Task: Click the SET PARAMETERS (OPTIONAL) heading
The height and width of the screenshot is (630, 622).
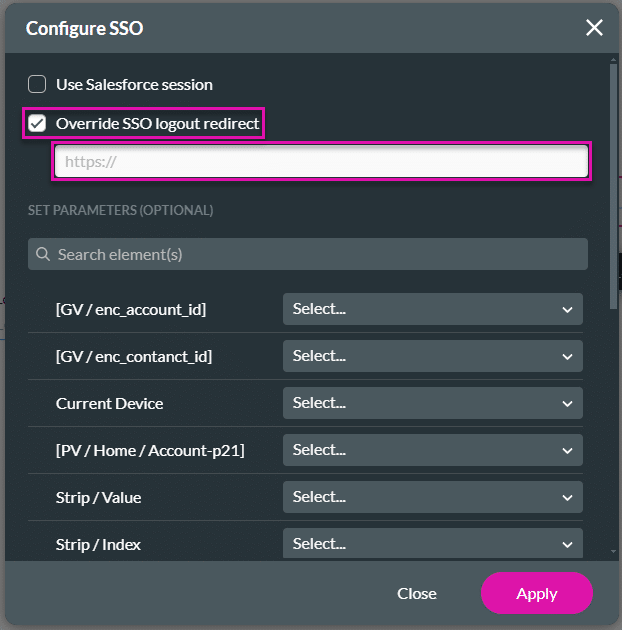Action: (x=121, y=210)
